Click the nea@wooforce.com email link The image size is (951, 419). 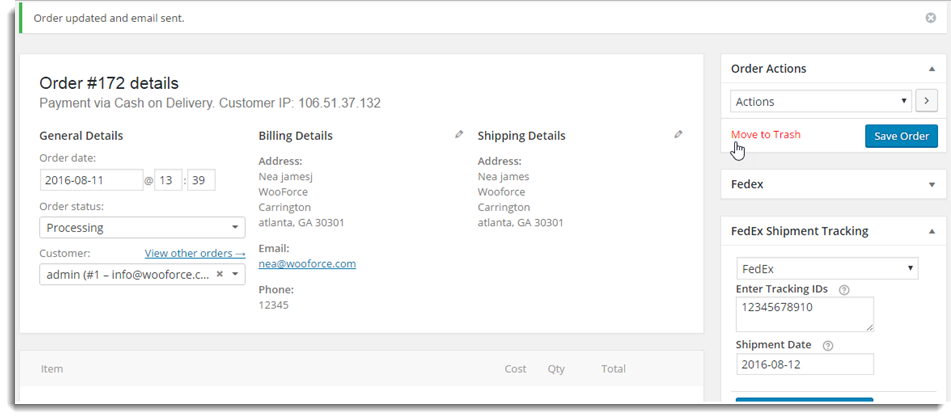click(307, 264)
